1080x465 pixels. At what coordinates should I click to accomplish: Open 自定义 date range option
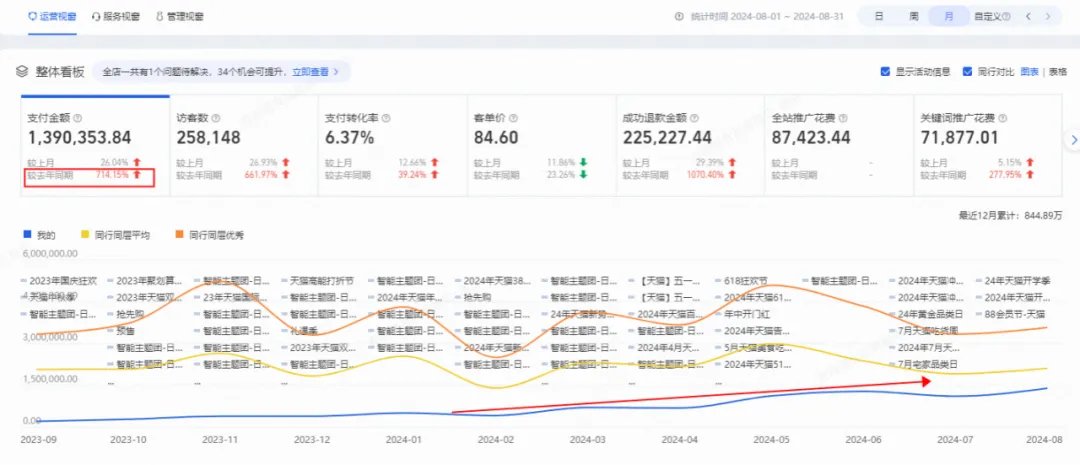point(992,17)
